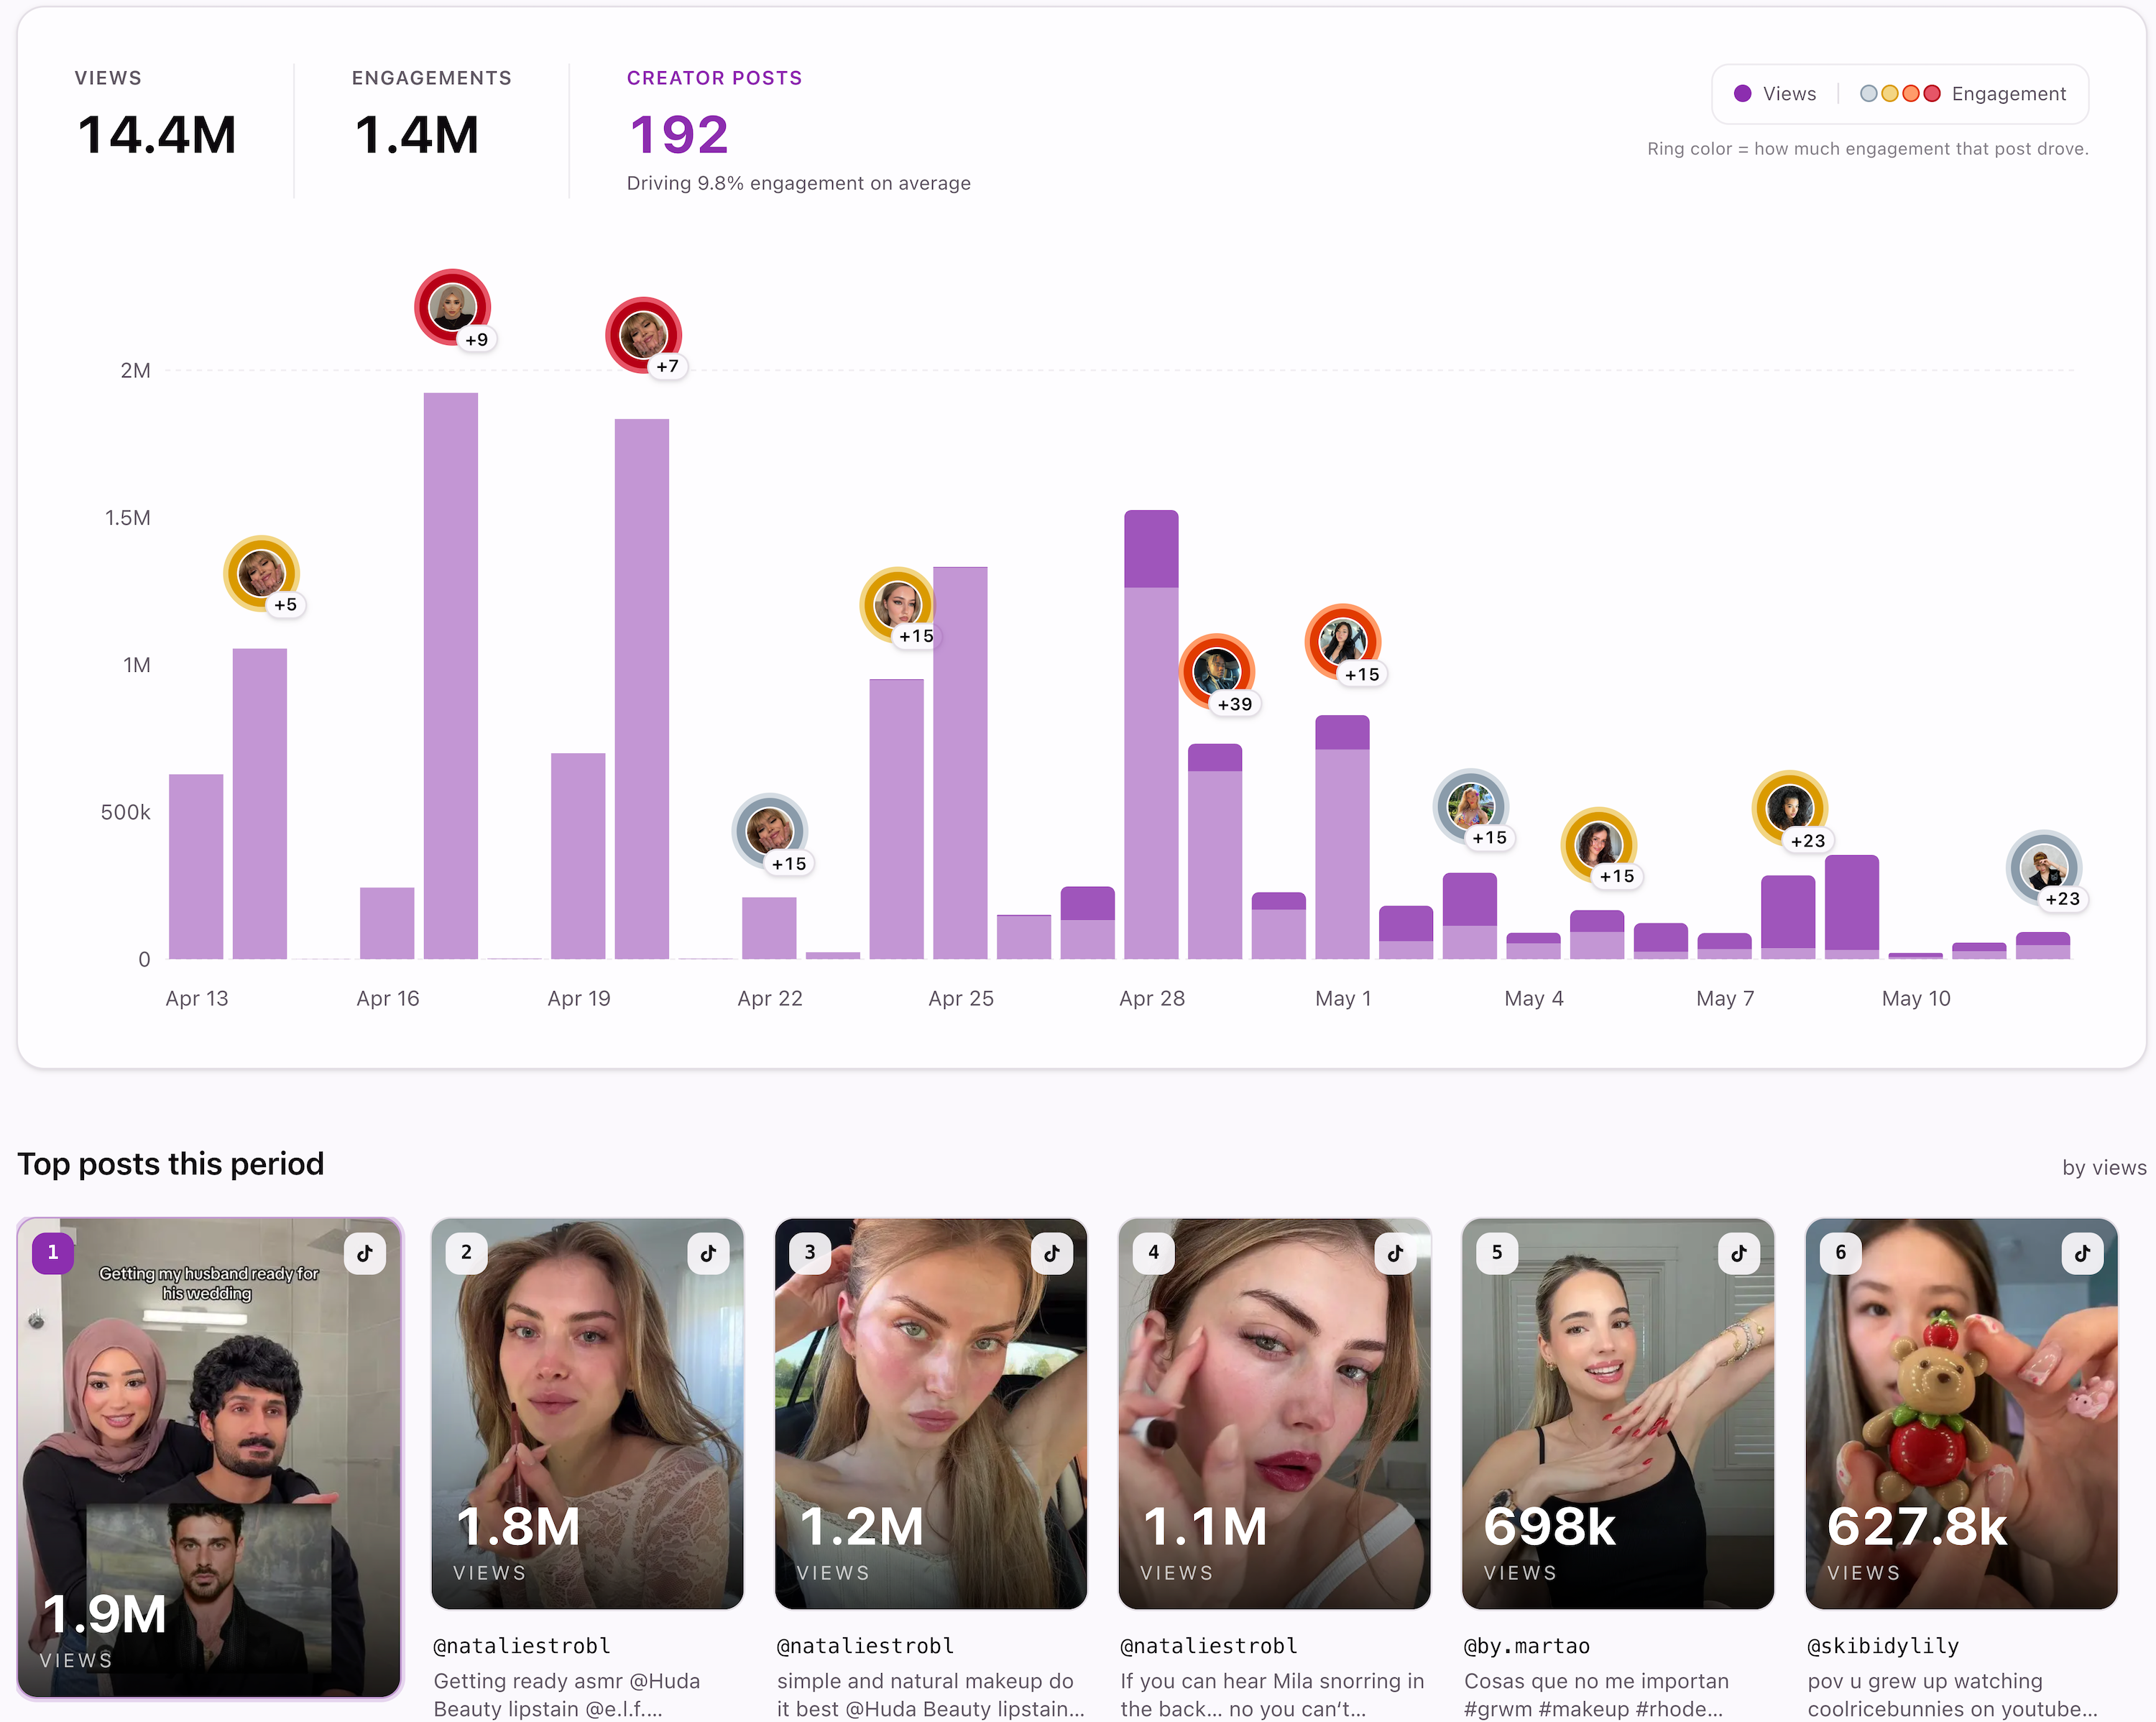Click the yellow-ringed avatar above May 5 bar

[x=1598, y=844]
